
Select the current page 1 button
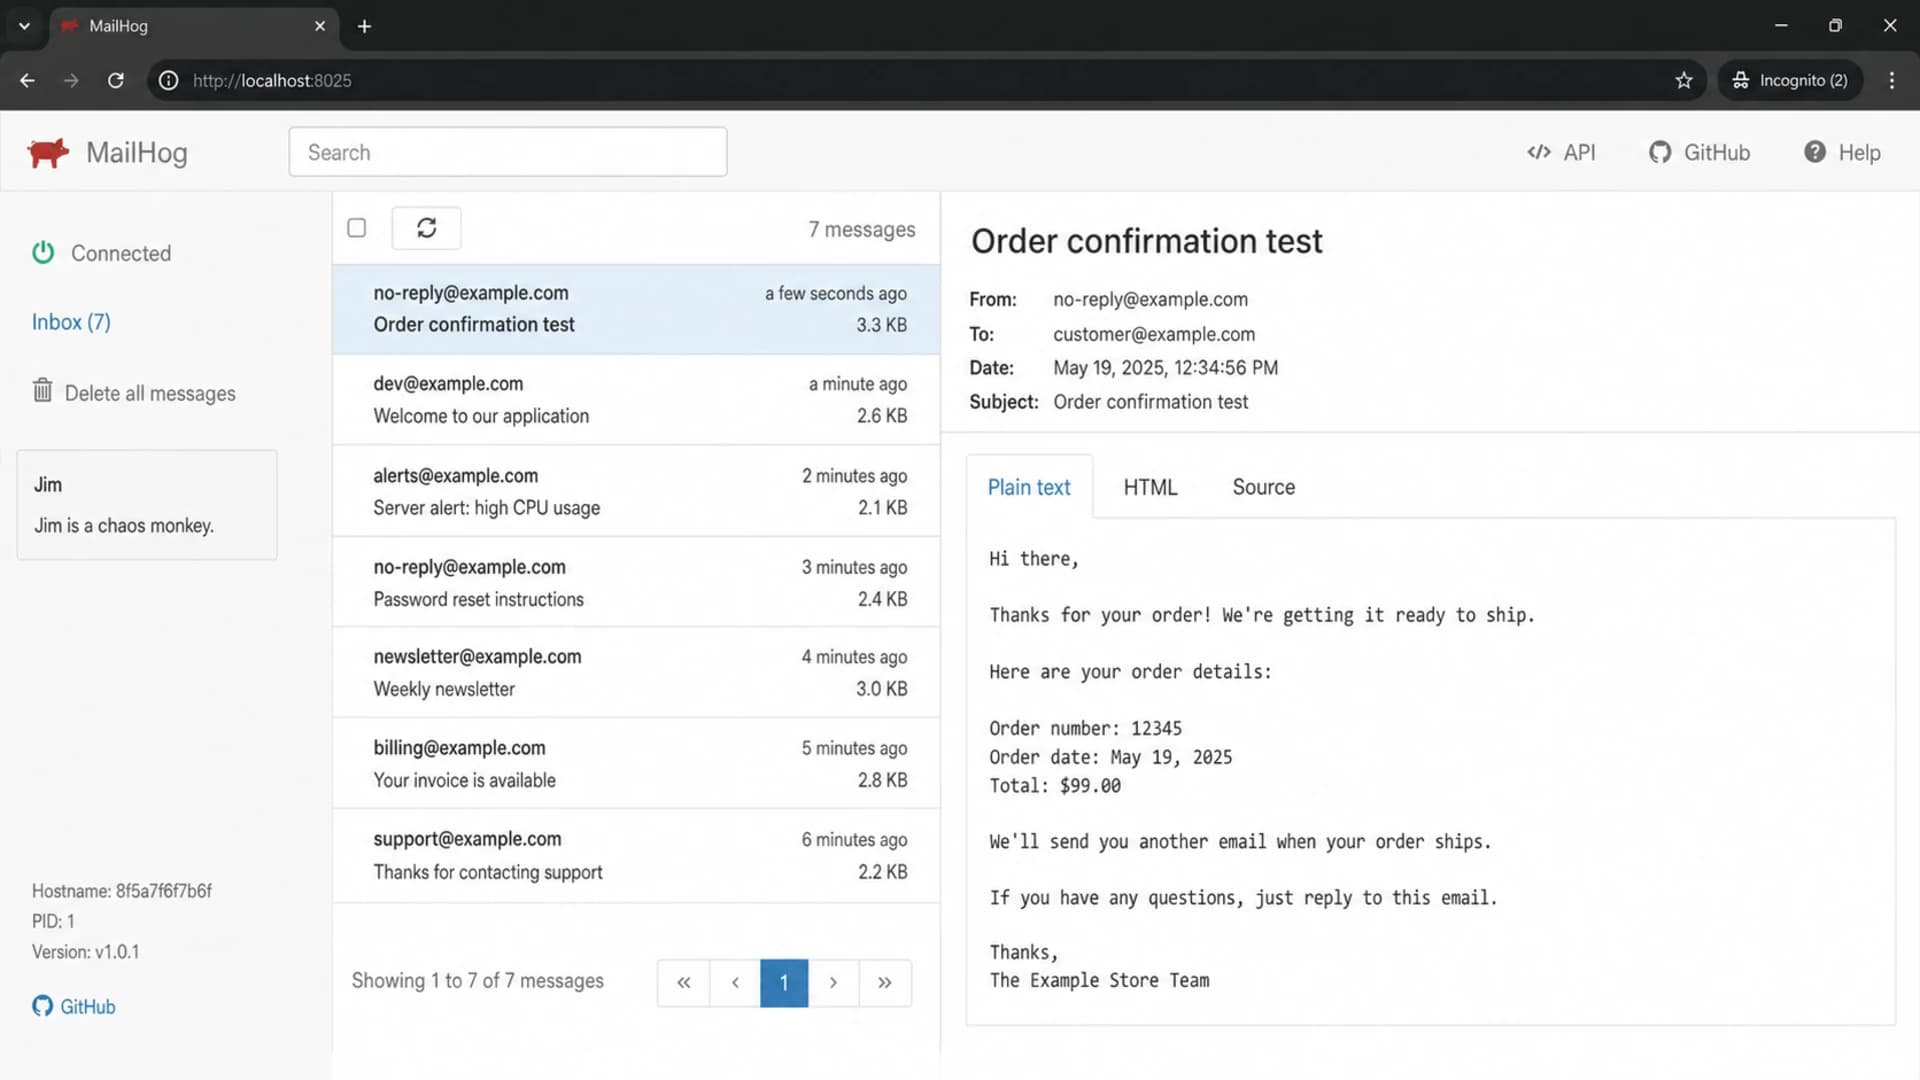tap(784, 983)
